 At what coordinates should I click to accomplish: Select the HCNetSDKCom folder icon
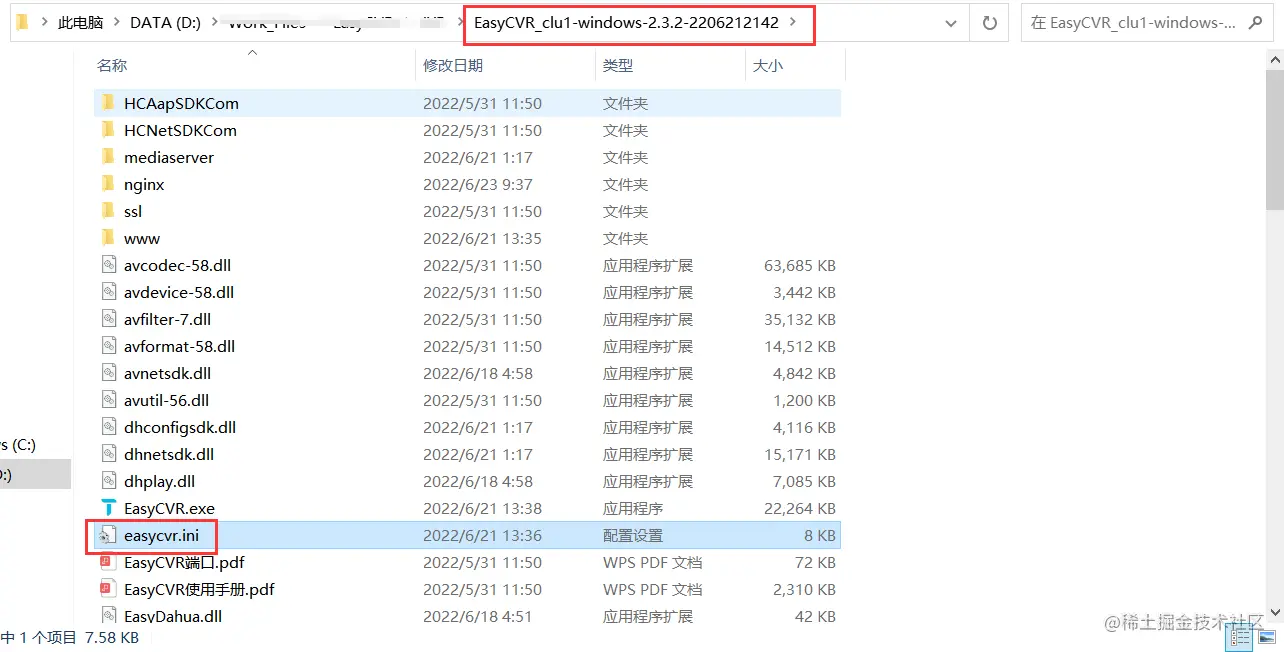coord(108,130)
